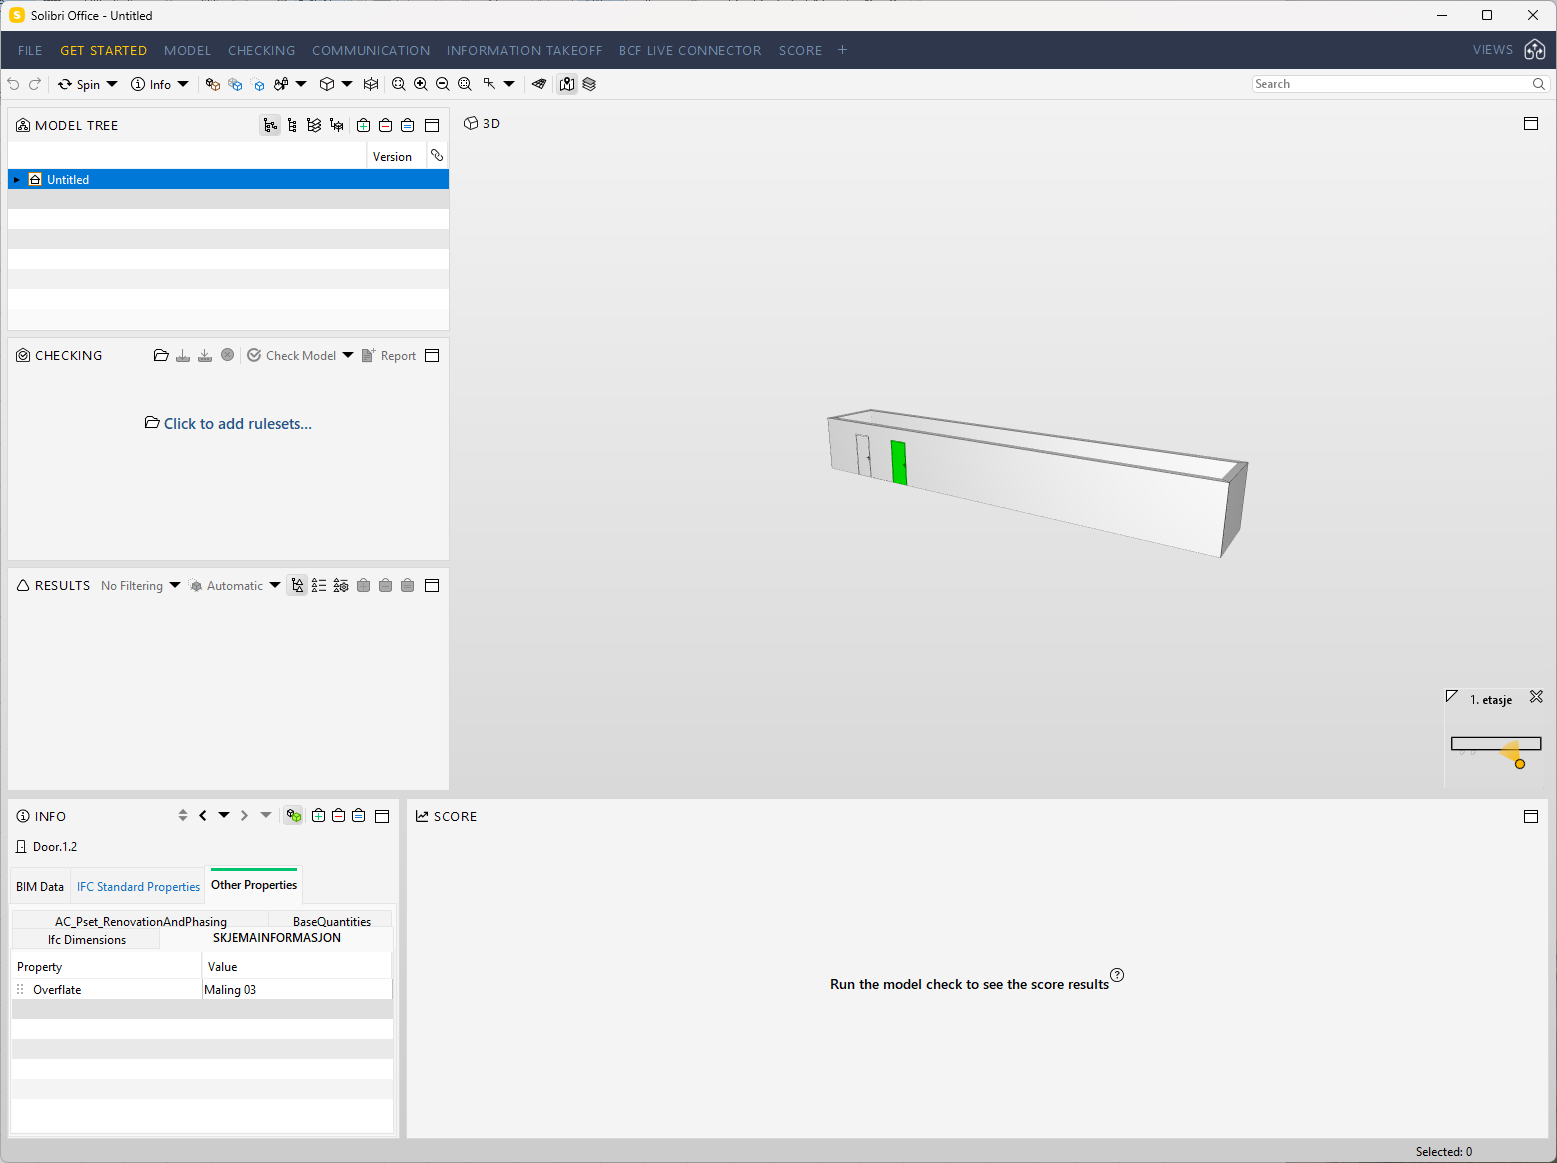Toggle the green component highlight in Info
Image resolution: width=1557 pixels, height=1163 pixels.
click(293, 816)
